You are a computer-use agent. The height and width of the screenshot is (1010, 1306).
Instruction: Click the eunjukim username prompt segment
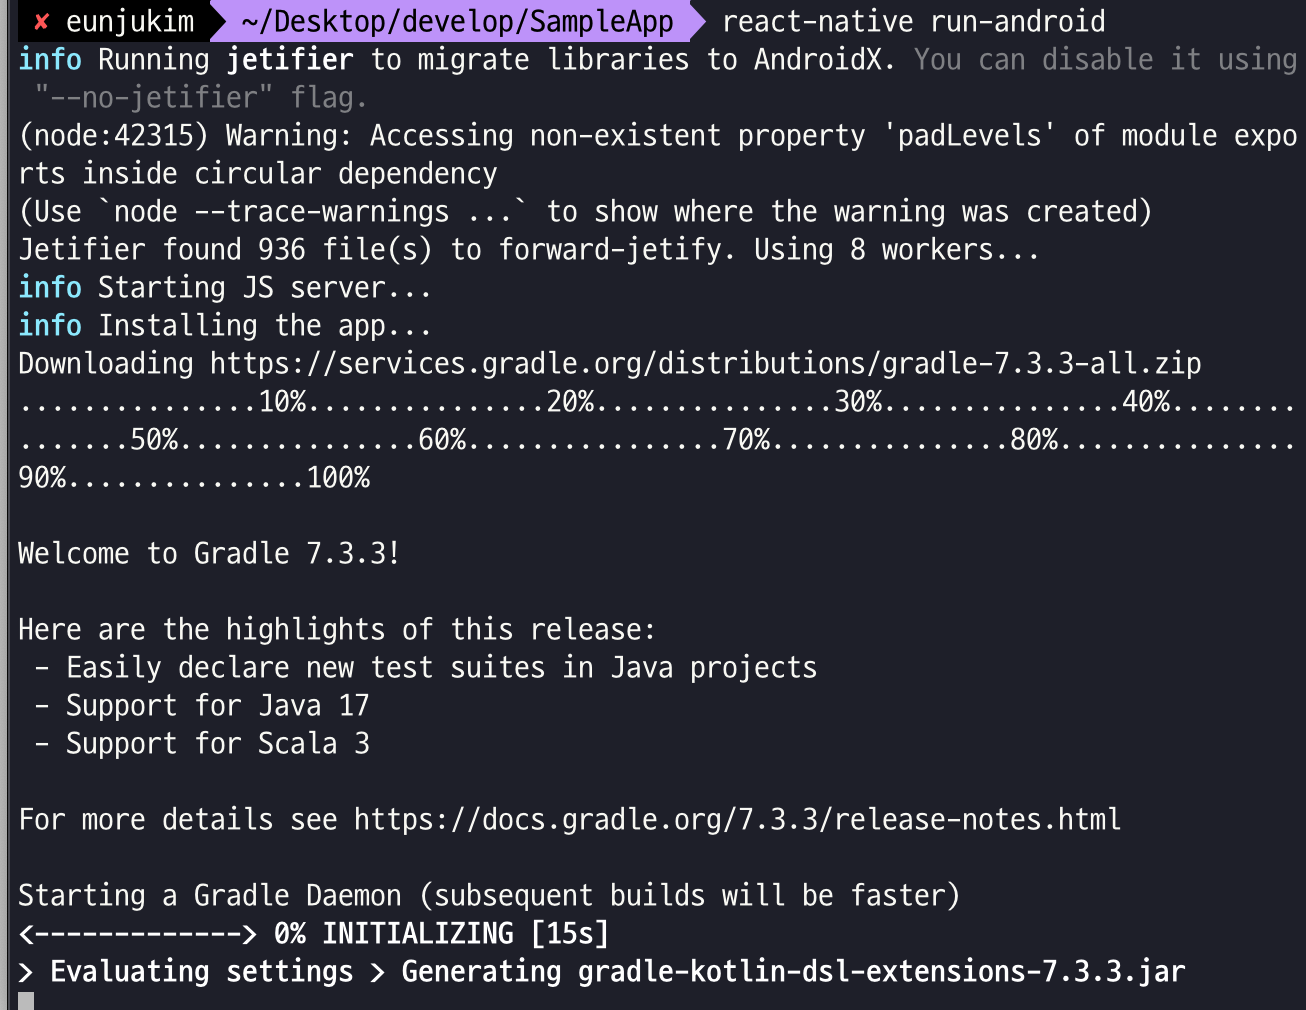point(130,22)
